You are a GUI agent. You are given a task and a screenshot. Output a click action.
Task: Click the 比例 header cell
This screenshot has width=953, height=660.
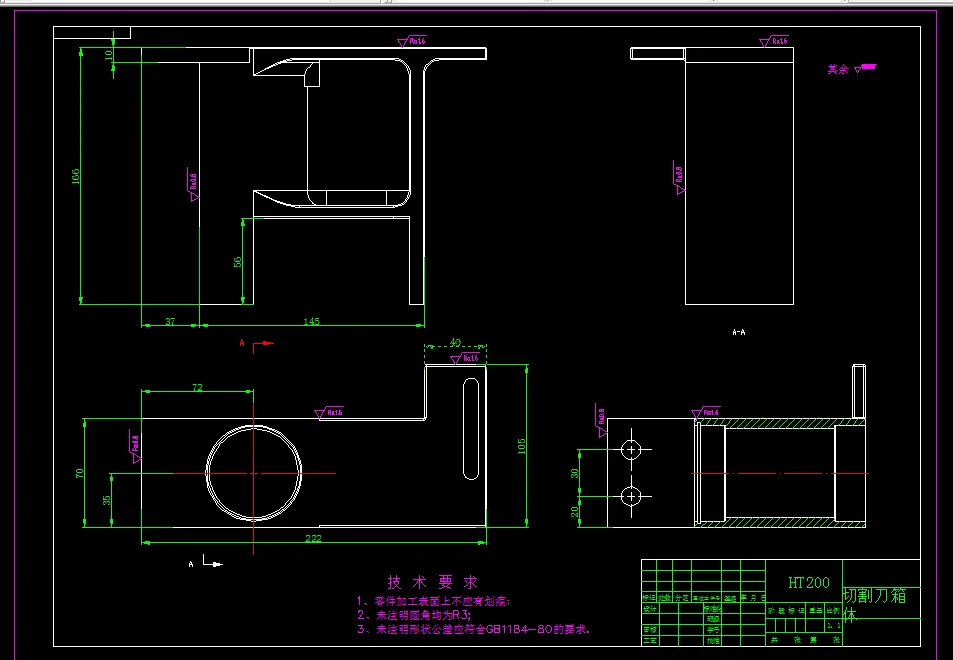[834, 610]
